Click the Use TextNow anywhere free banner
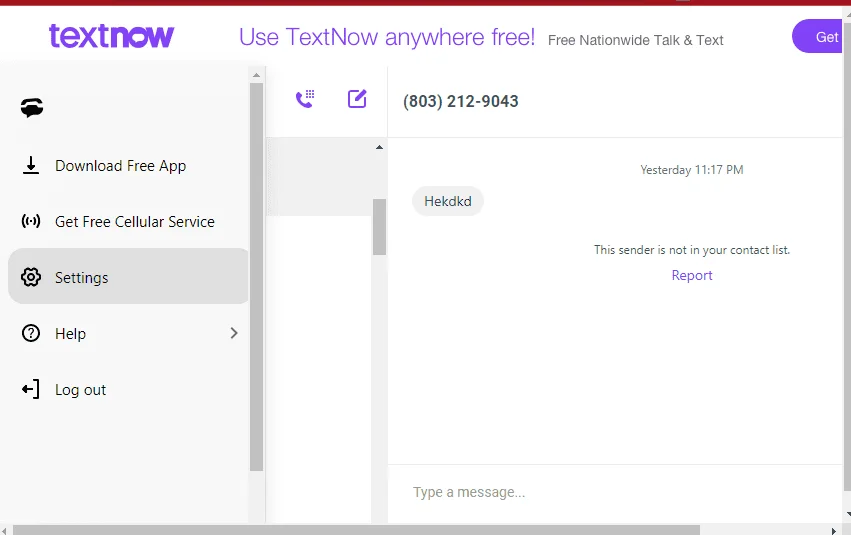The image size is (851, 535). (387, 37)
